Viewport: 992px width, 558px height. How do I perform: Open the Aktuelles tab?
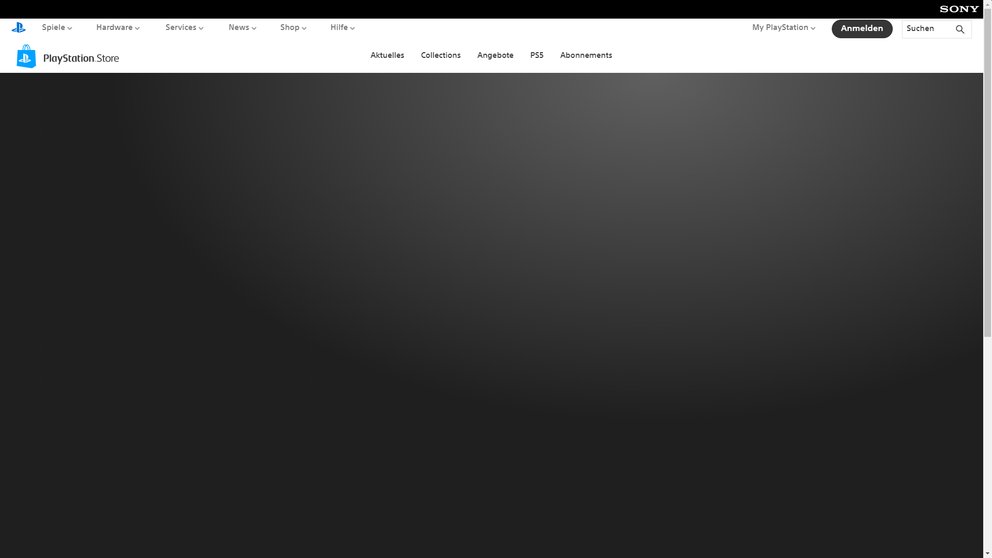click(387, 56)
